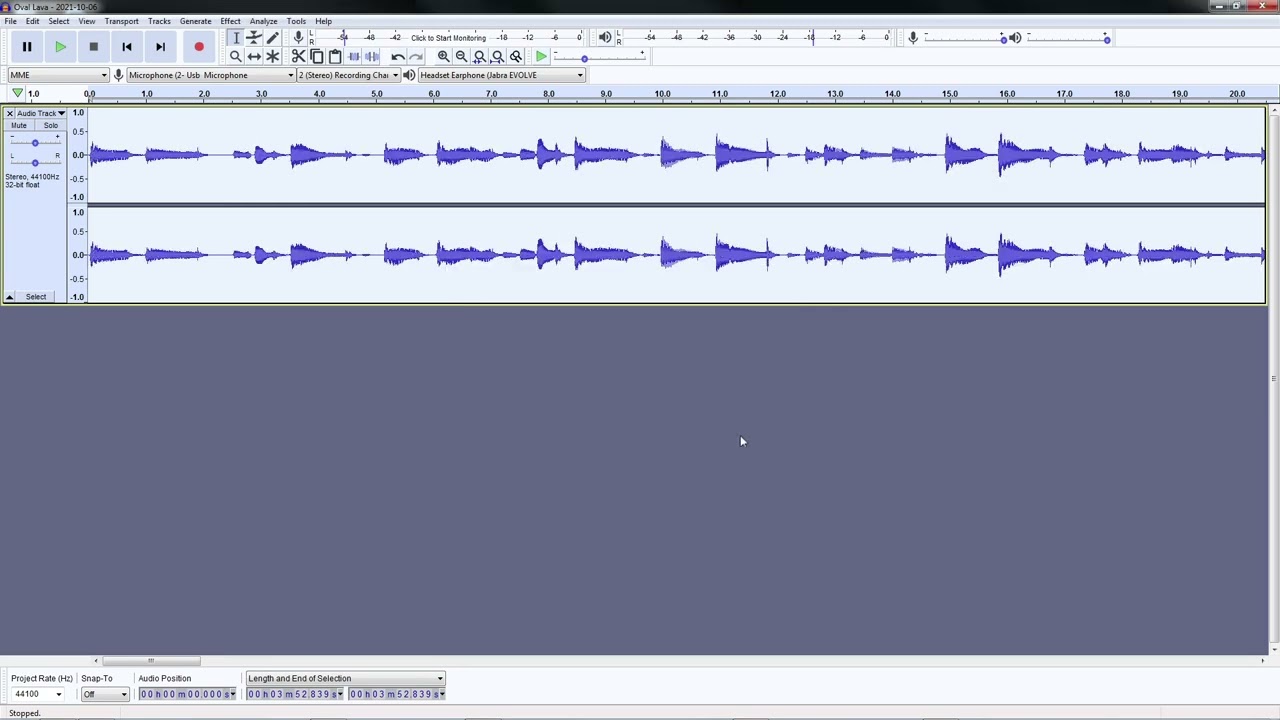Solo the Audio Track
Viewport: 1280px width, 720px height.
pyautogui.click(x=50, y=125)
